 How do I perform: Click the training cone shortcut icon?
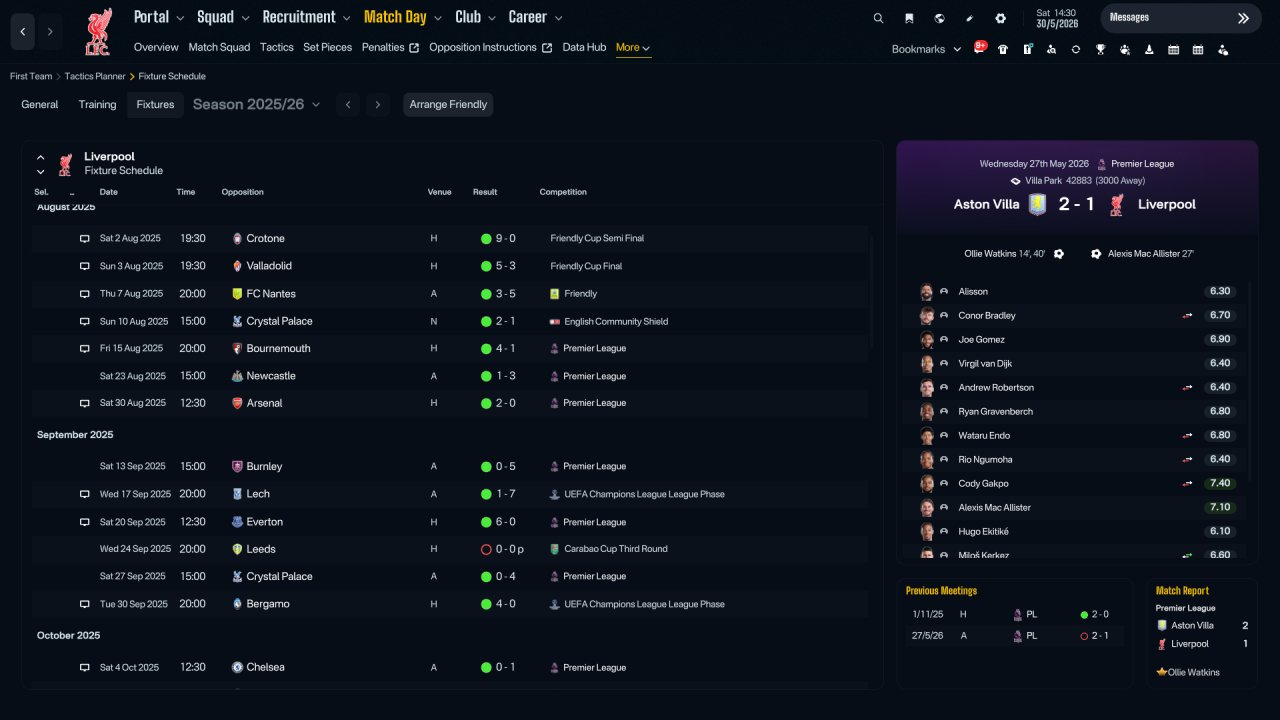pyautogui.click(x=1149, y=49)
